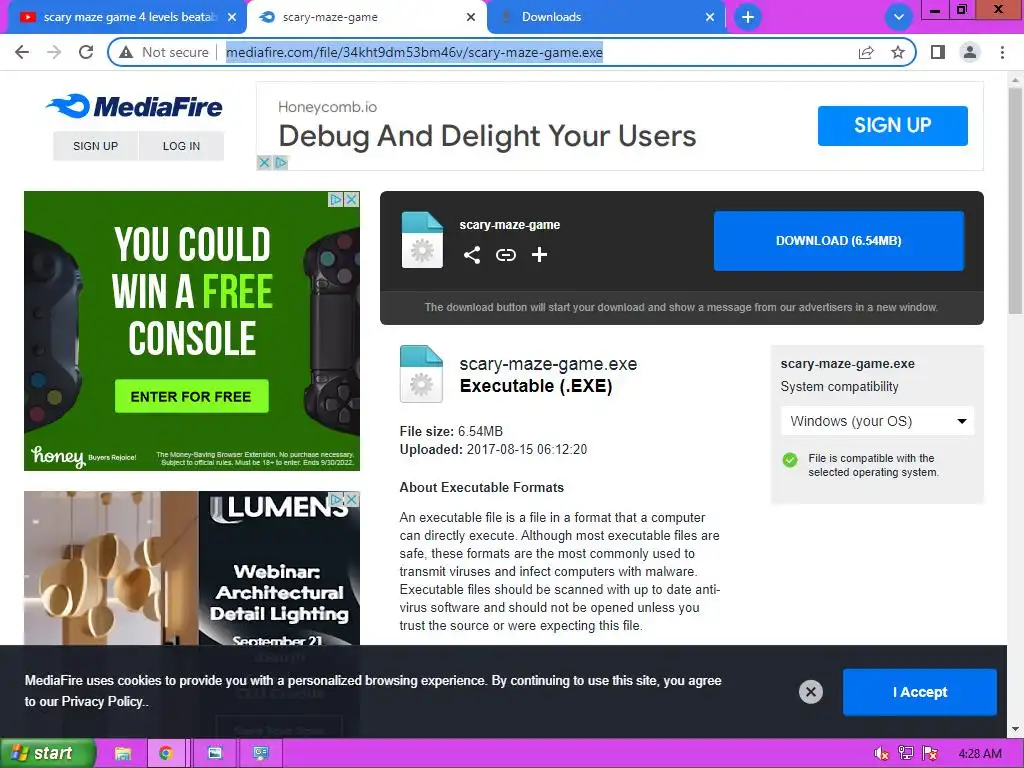The image size is (1024, 768).
Task: Open file explorer from taskbar
Action: point(123,754)
